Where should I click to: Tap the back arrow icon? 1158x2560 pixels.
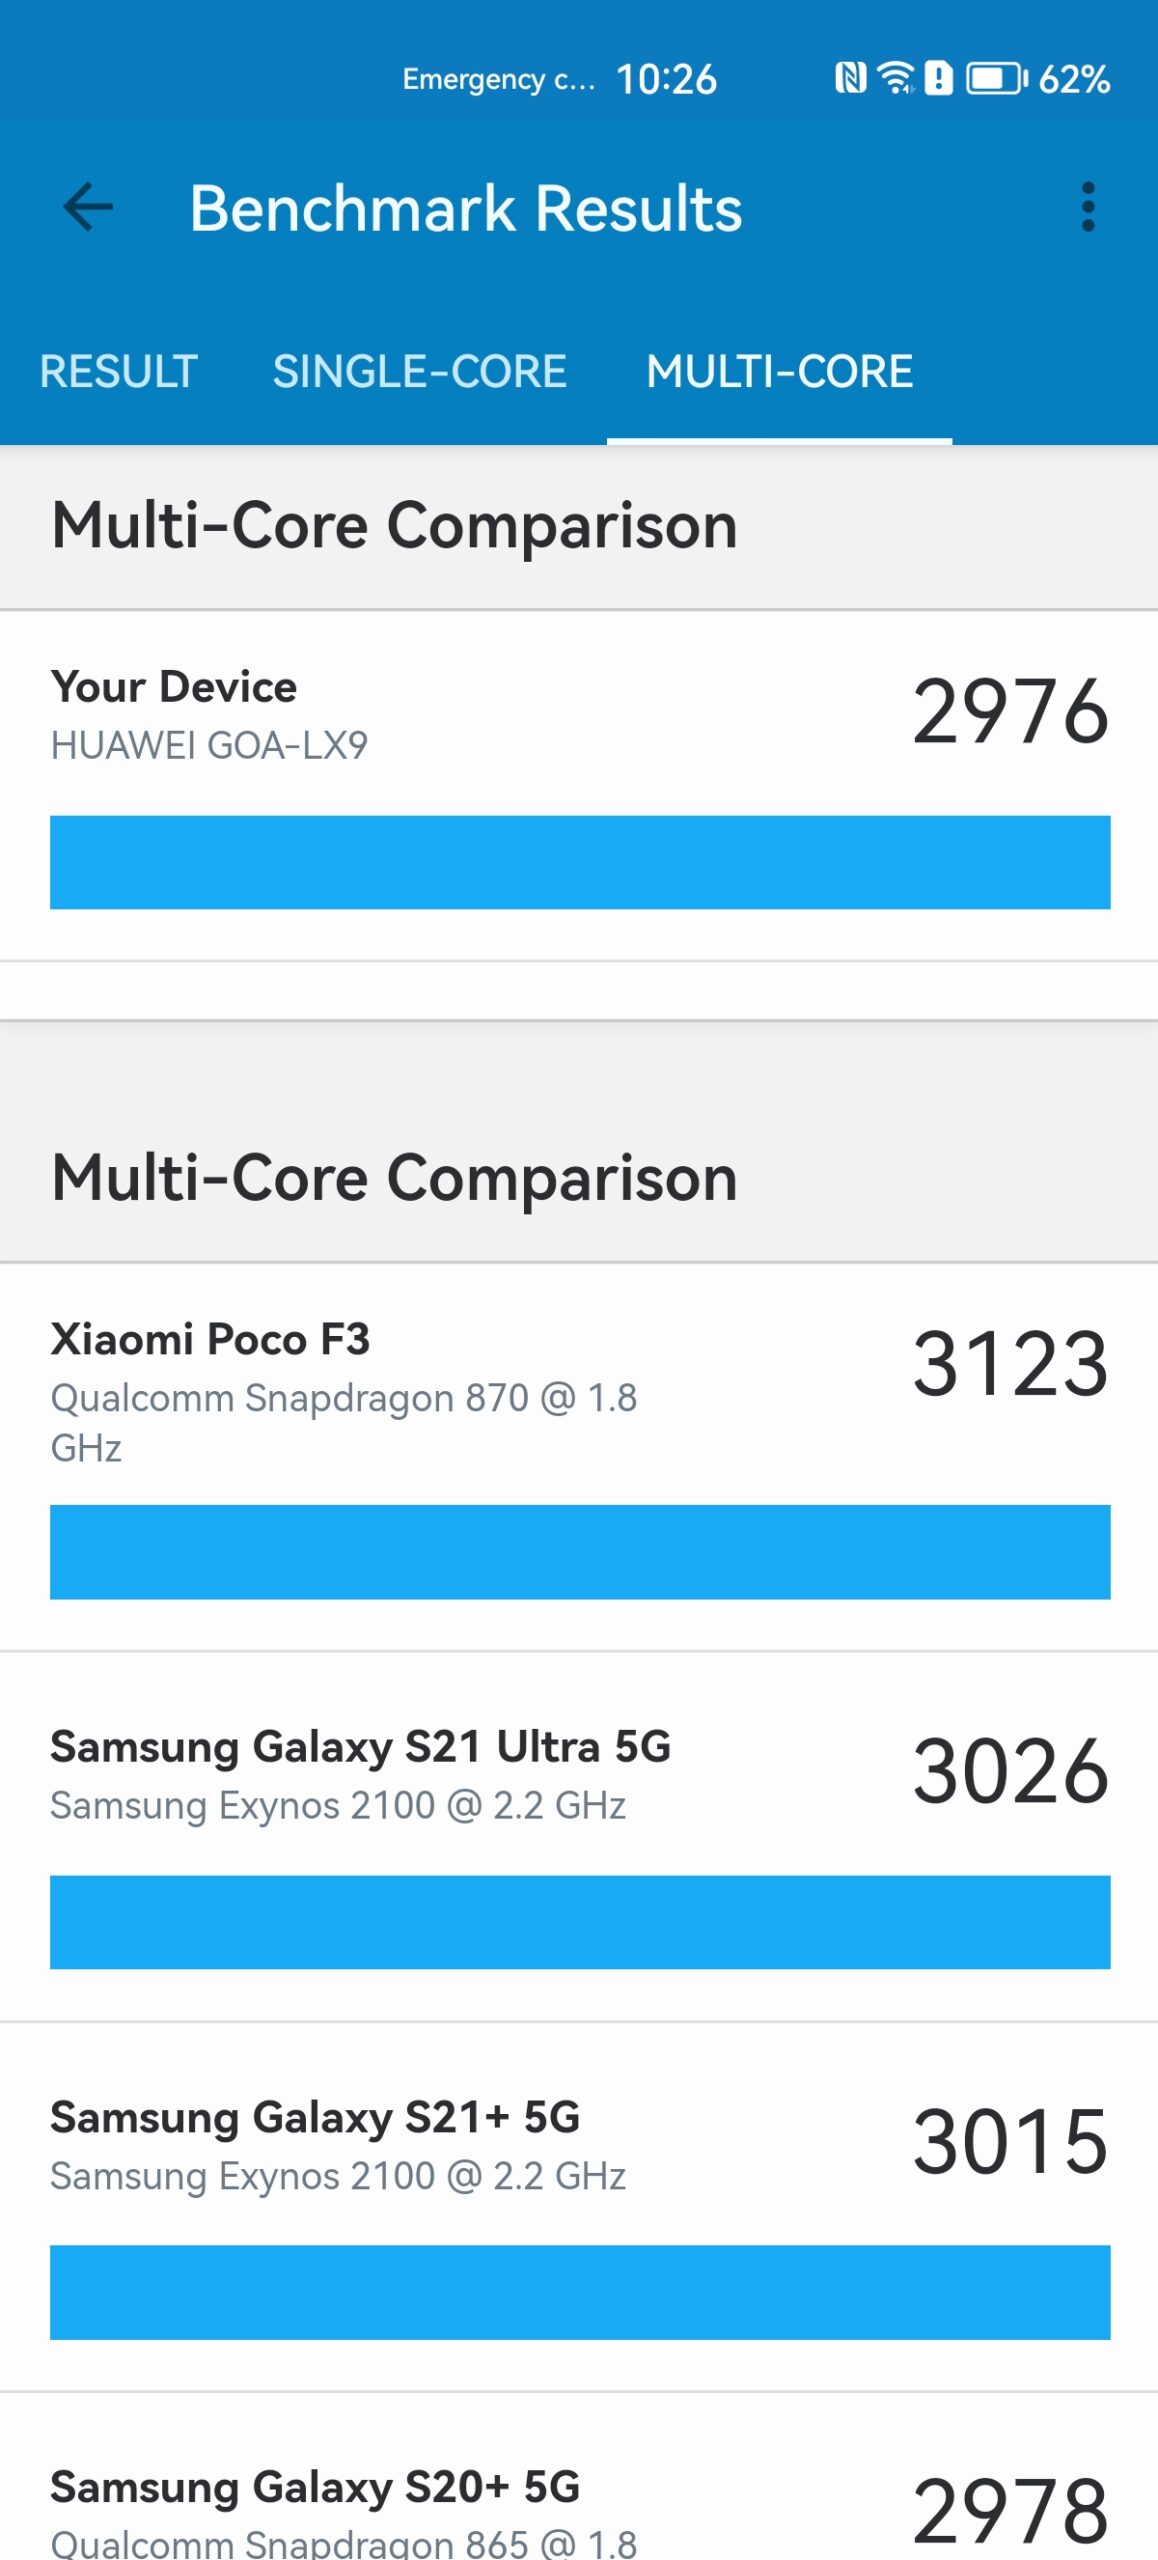[x=88, y=208]
